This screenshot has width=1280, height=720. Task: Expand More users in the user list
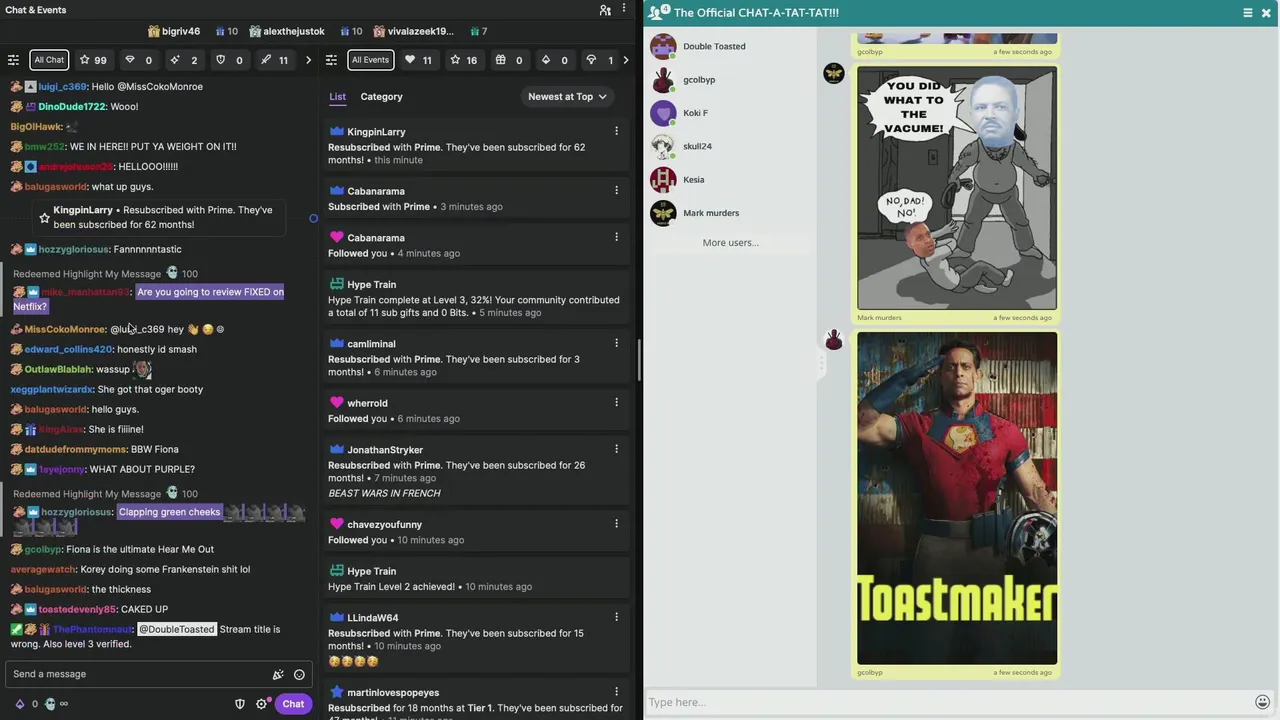tap(730, 243)
